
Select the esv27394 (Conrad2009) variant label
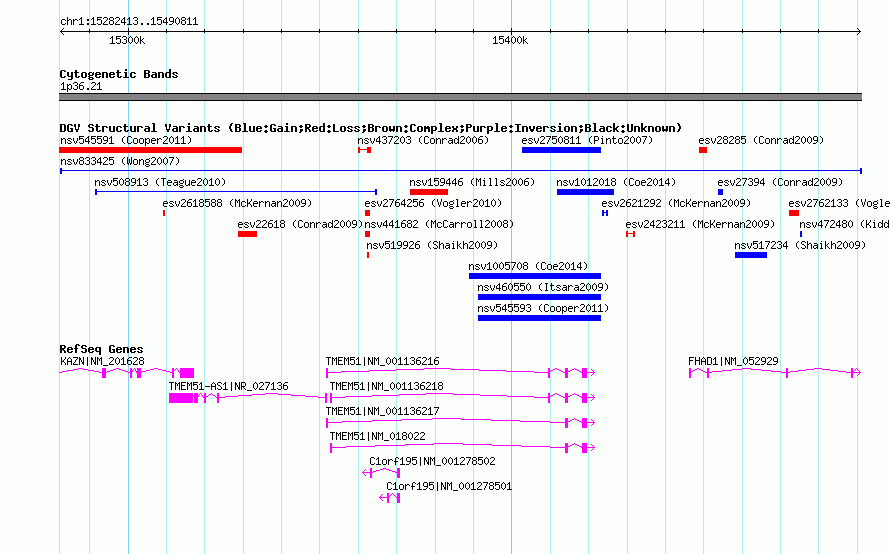pos(780,182)
